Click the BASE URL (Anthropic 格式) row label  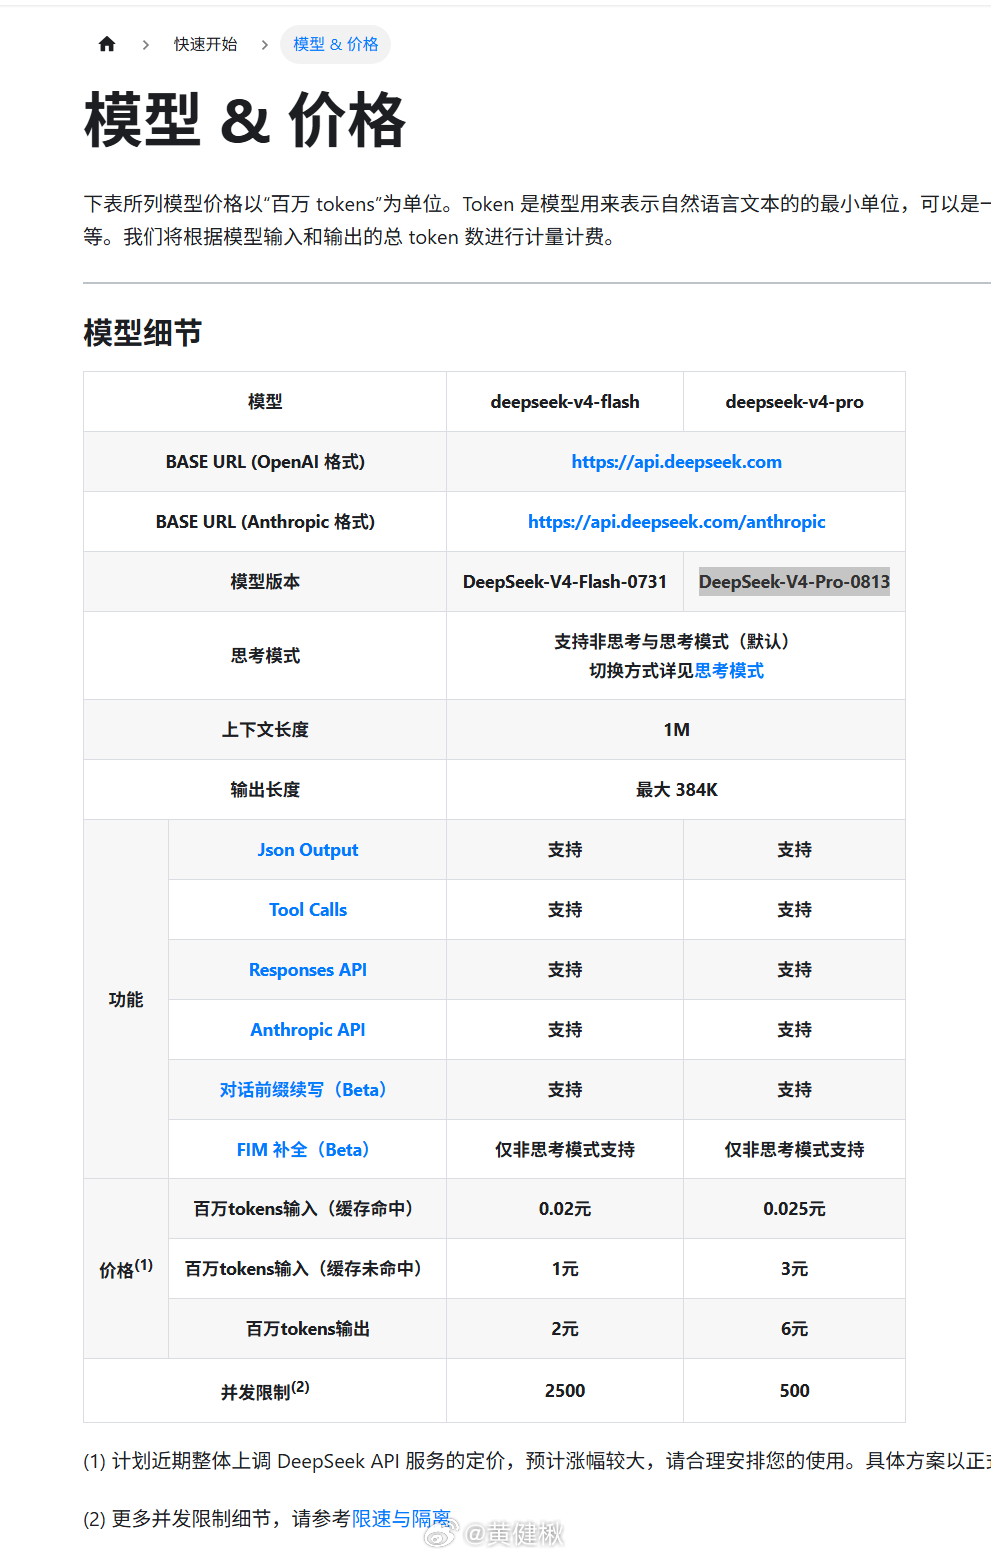(265, 522)
